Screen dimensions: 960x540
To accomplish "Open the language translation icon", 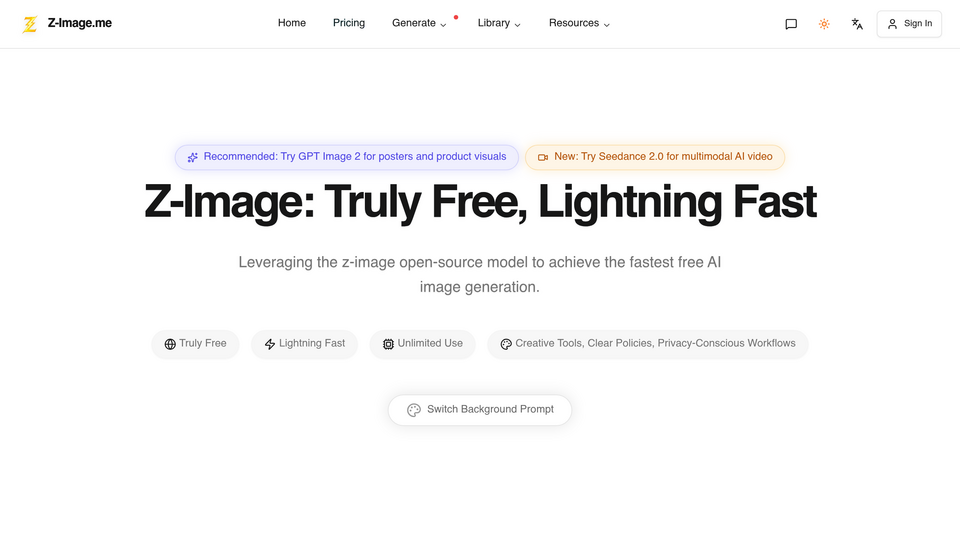I will [x=857, y=24].
